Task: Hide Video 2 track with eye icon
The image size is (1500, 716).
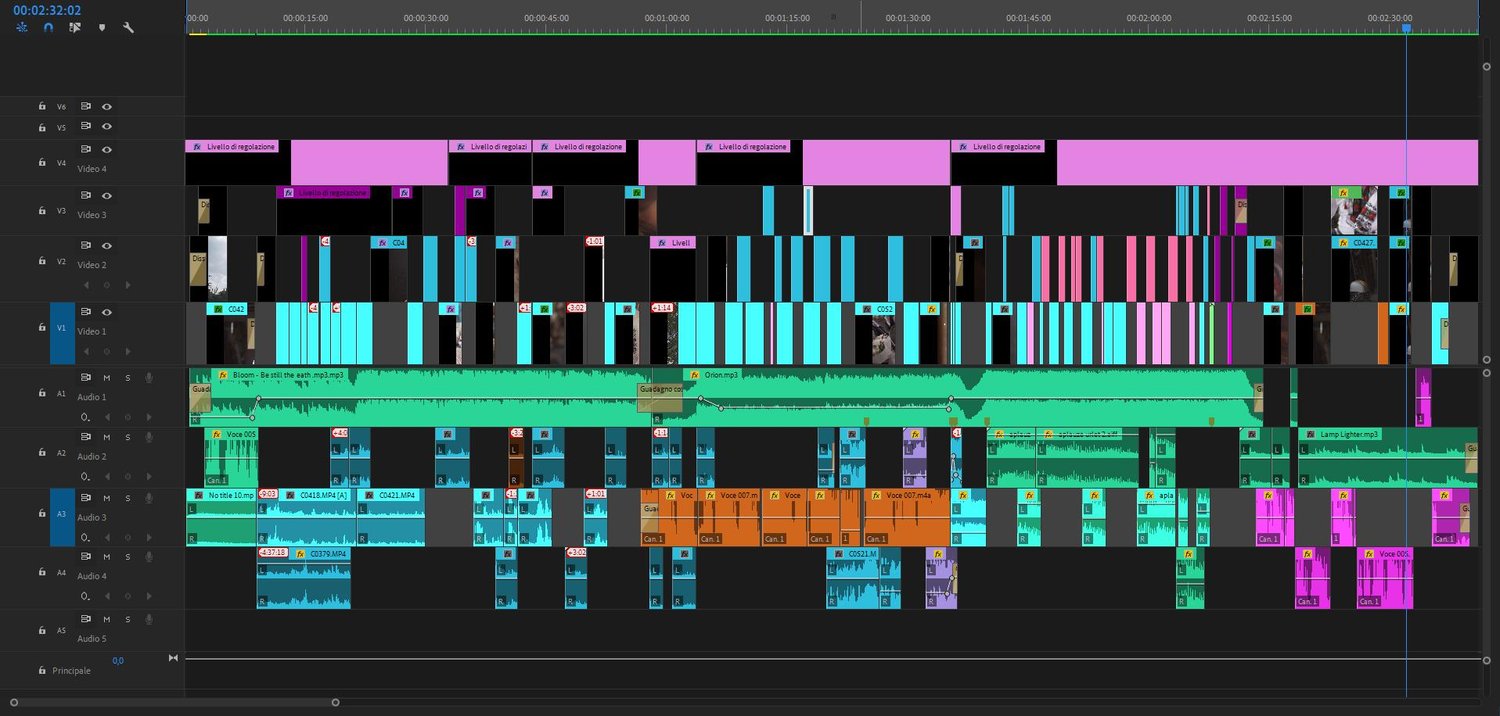Action: pyautogui.click(x=106, y=246)
